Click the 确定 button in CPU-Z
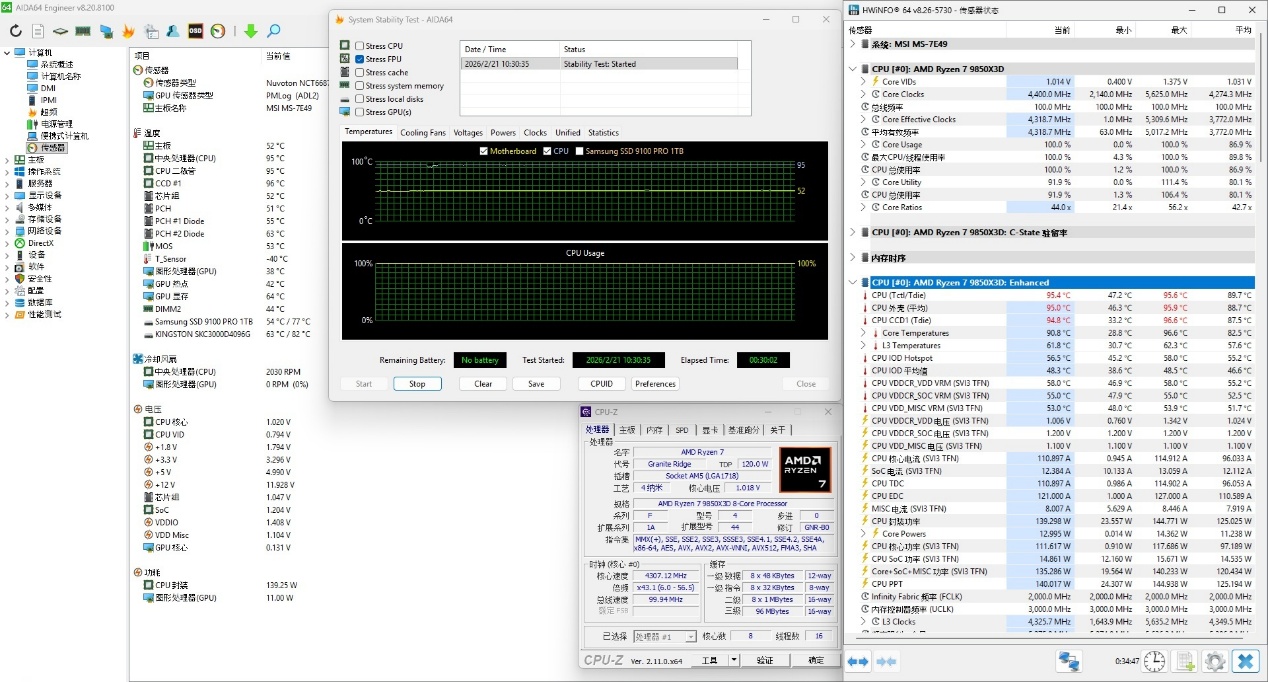 (816, 660)
